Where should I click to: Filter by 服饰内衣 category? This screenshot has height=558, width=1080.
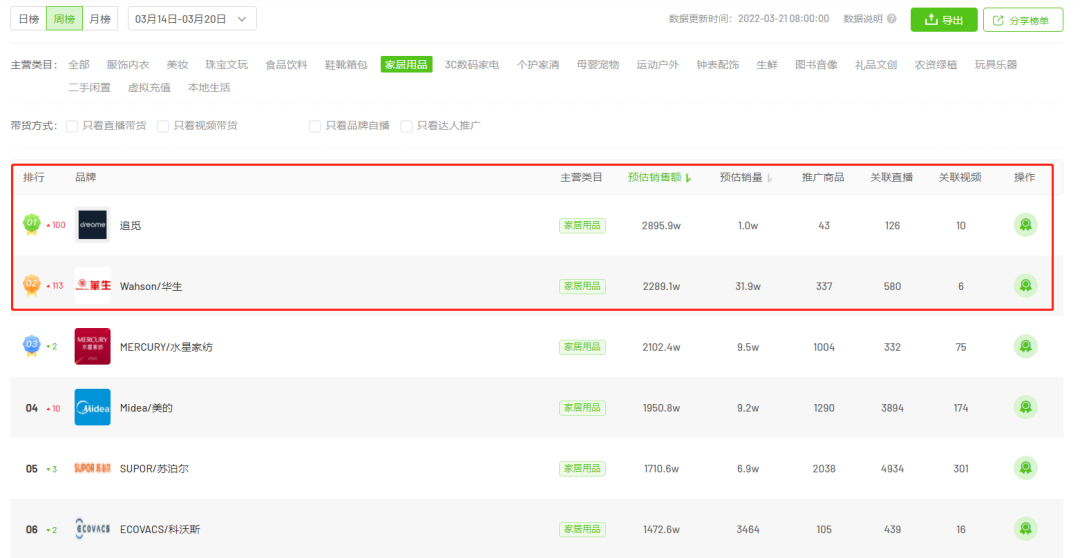click(127, 65)
